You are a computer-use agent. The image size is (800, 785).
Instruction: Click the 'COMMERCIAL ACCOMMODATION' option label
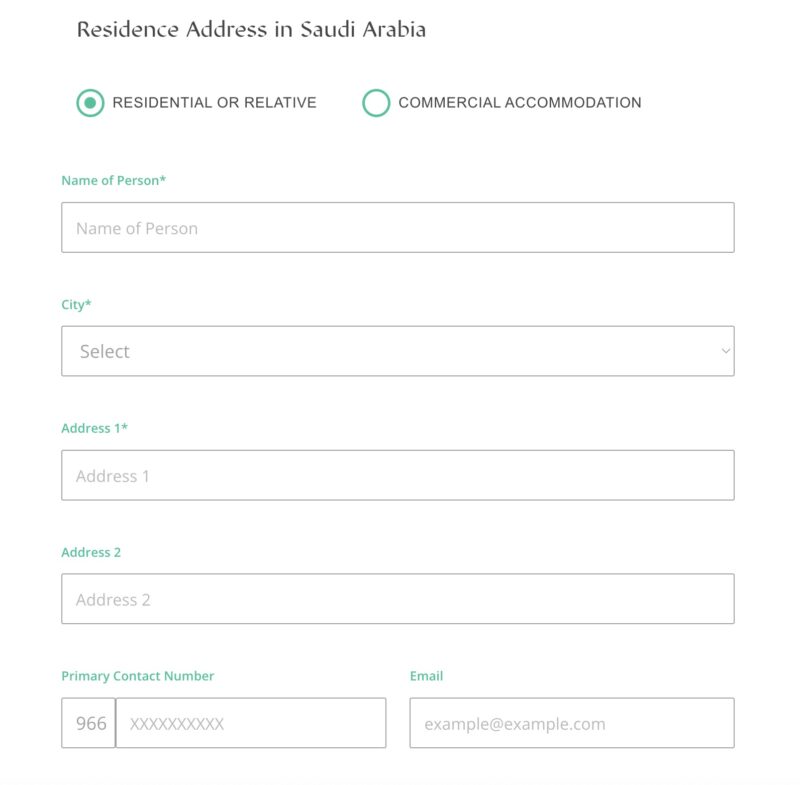[519, 103]
